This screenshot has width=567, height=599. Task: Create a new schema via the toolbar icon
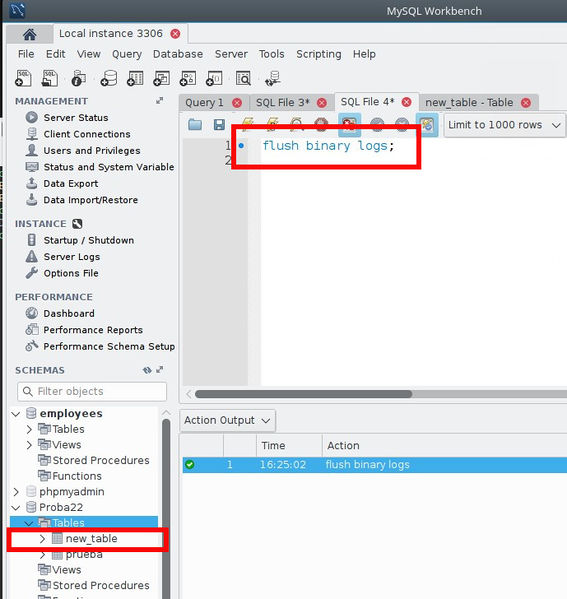109,78
